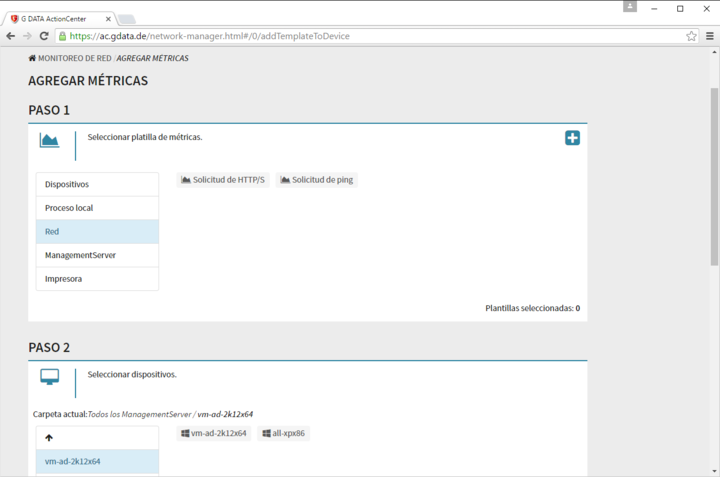Click Todos los ManagementServer folder path

140,414
